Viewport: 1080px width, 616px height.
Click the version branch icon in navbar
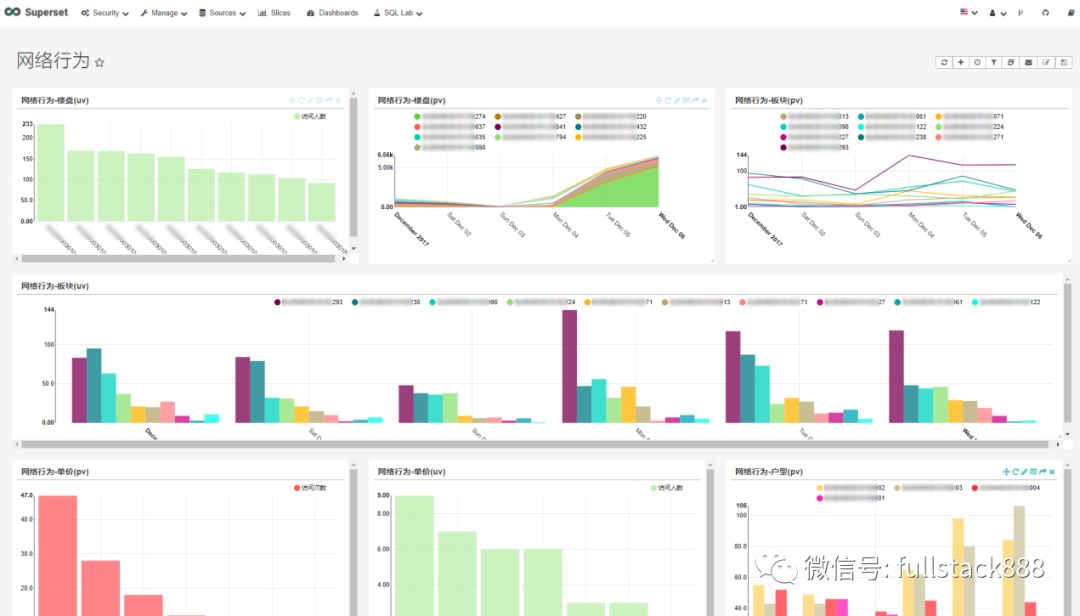tap(1021, 12)
